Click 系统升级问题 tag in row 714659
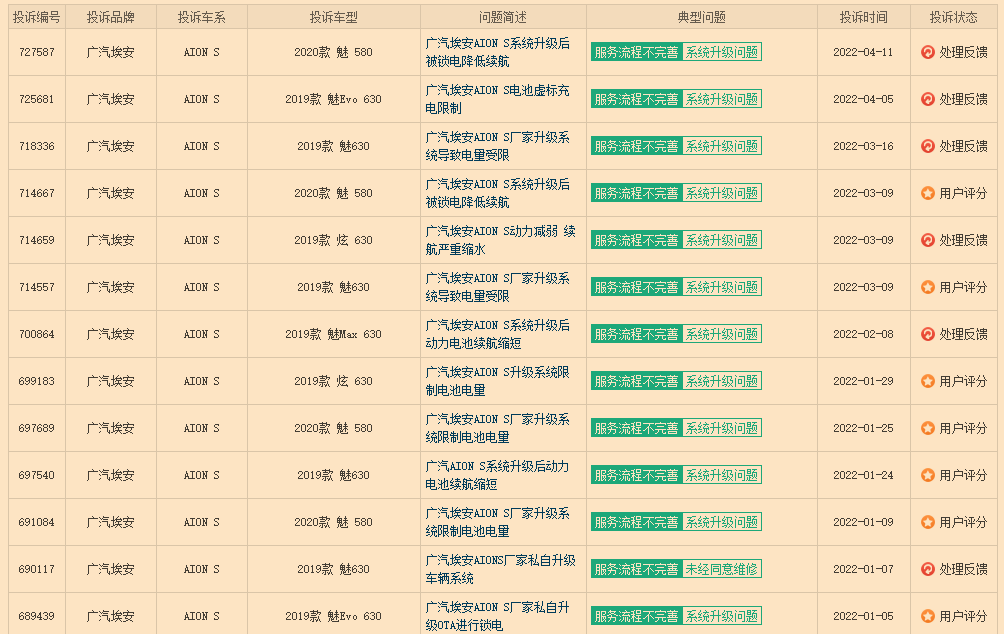Viewport: 1004px width, 634px height. click(x=722, y=240)
